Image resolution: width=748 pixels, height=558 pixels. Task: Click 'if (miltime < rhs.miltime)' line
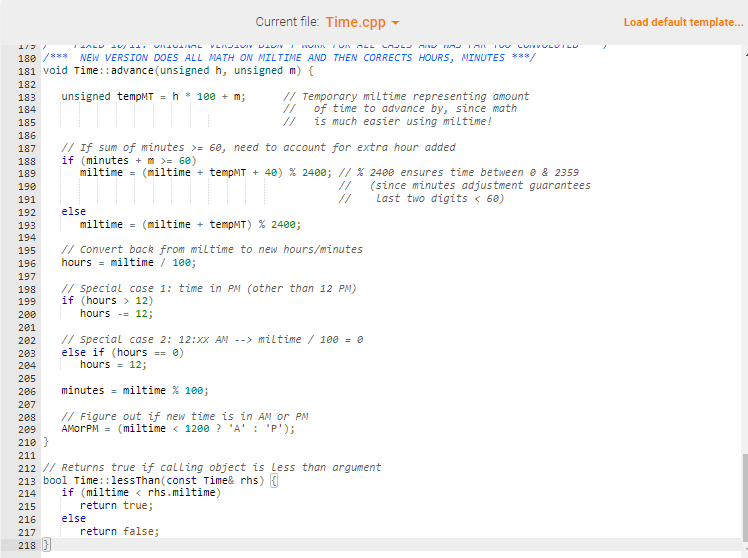[141, 493]
